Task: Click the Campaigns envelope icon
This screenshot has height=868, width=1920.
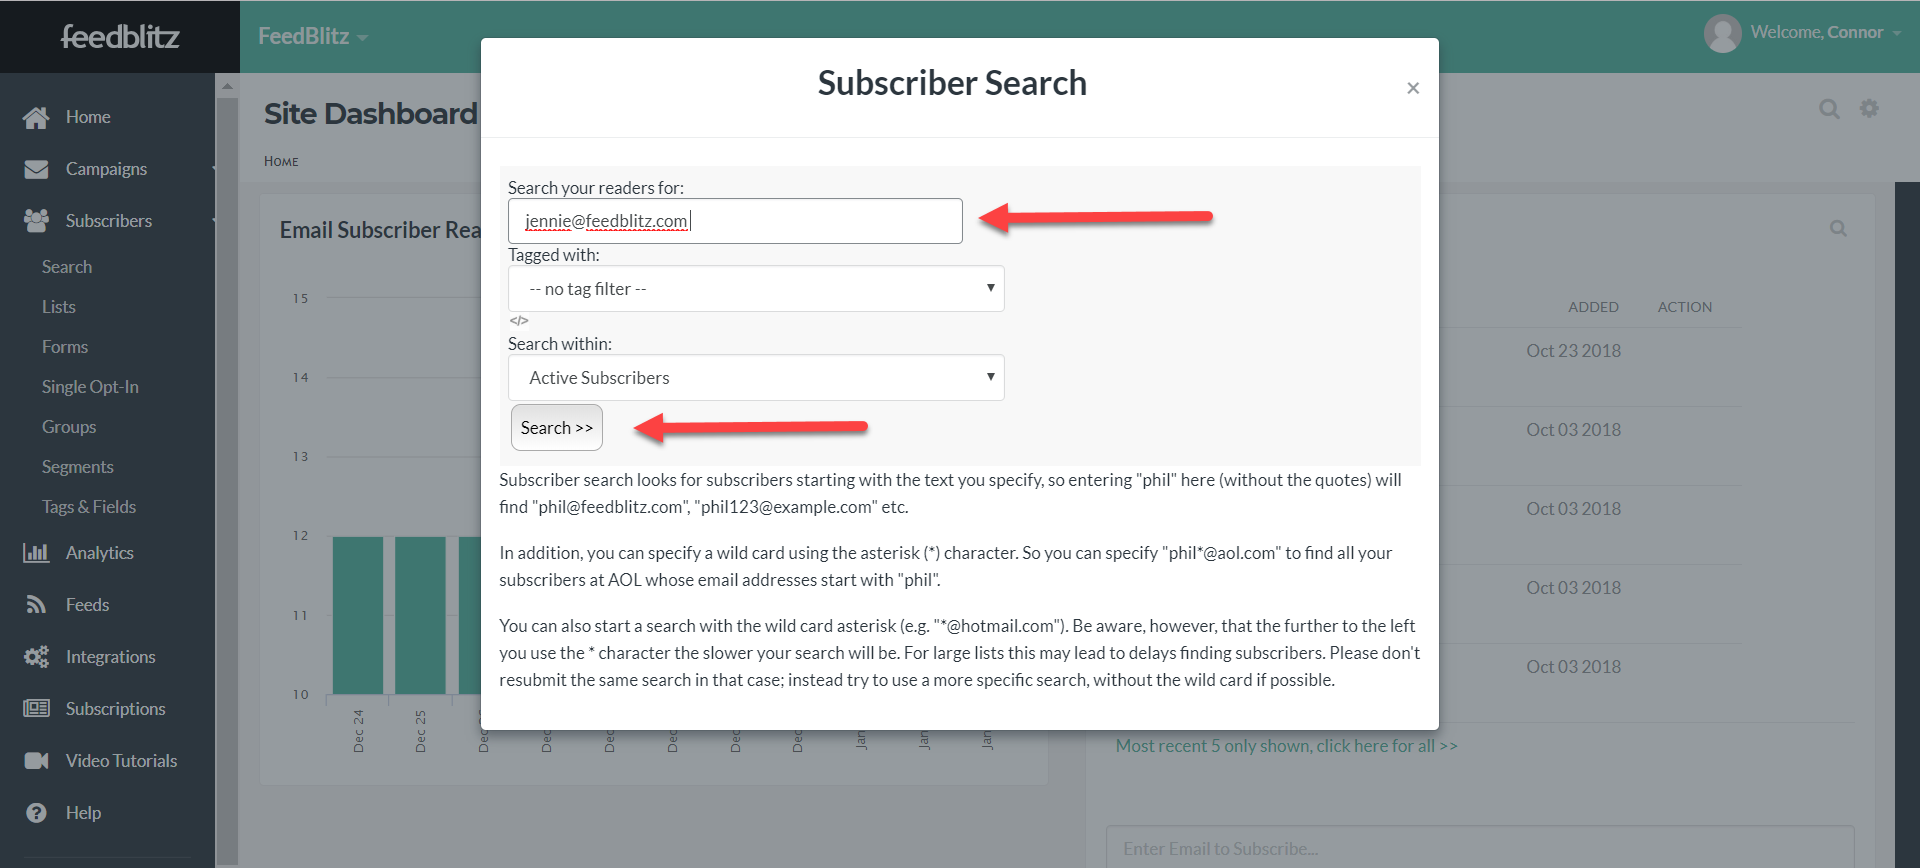Action: pos(36,169)
